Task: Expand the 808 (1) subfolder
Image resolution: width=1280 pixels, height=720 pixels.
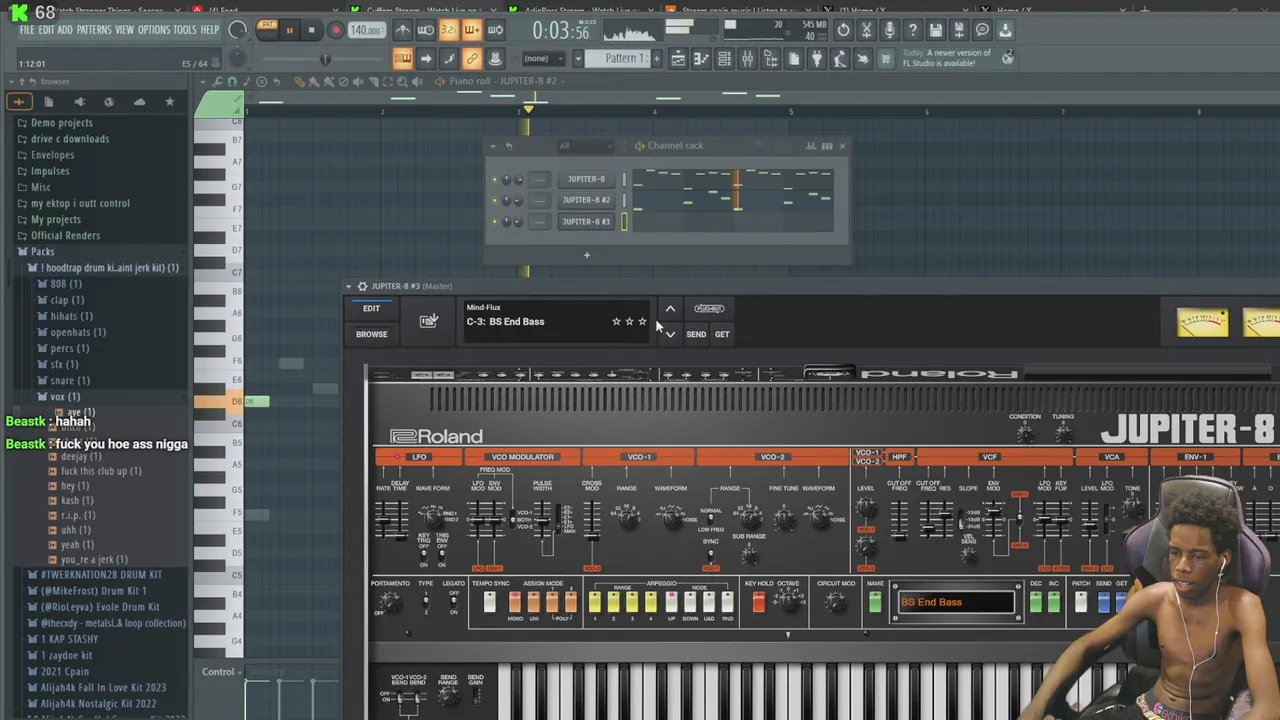Action: 66,284
